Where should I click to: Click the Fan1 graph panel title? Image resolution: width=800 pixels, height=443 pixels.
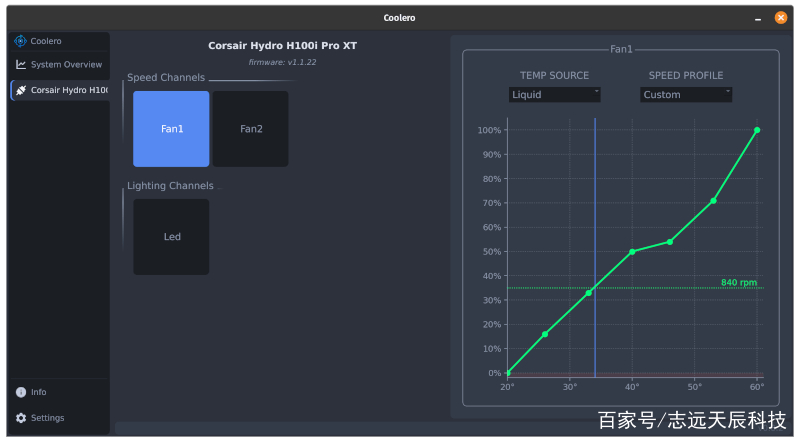point(621,49)
